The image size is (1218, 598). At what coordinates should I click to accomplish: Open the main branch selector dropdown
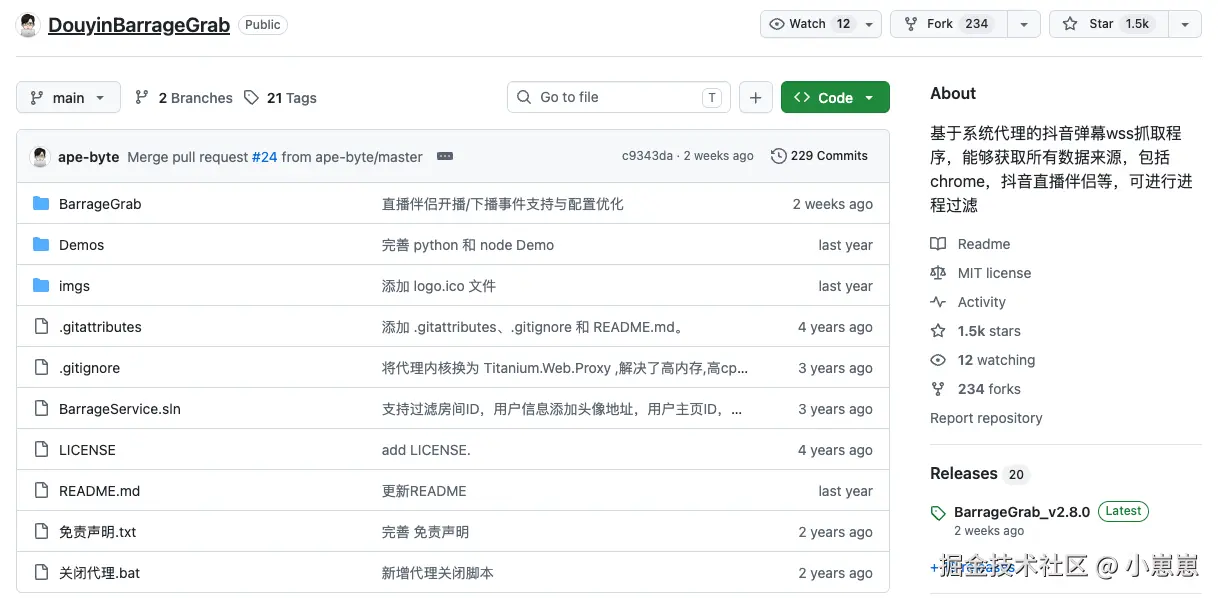pyautogui.click(x=68, y=97)
